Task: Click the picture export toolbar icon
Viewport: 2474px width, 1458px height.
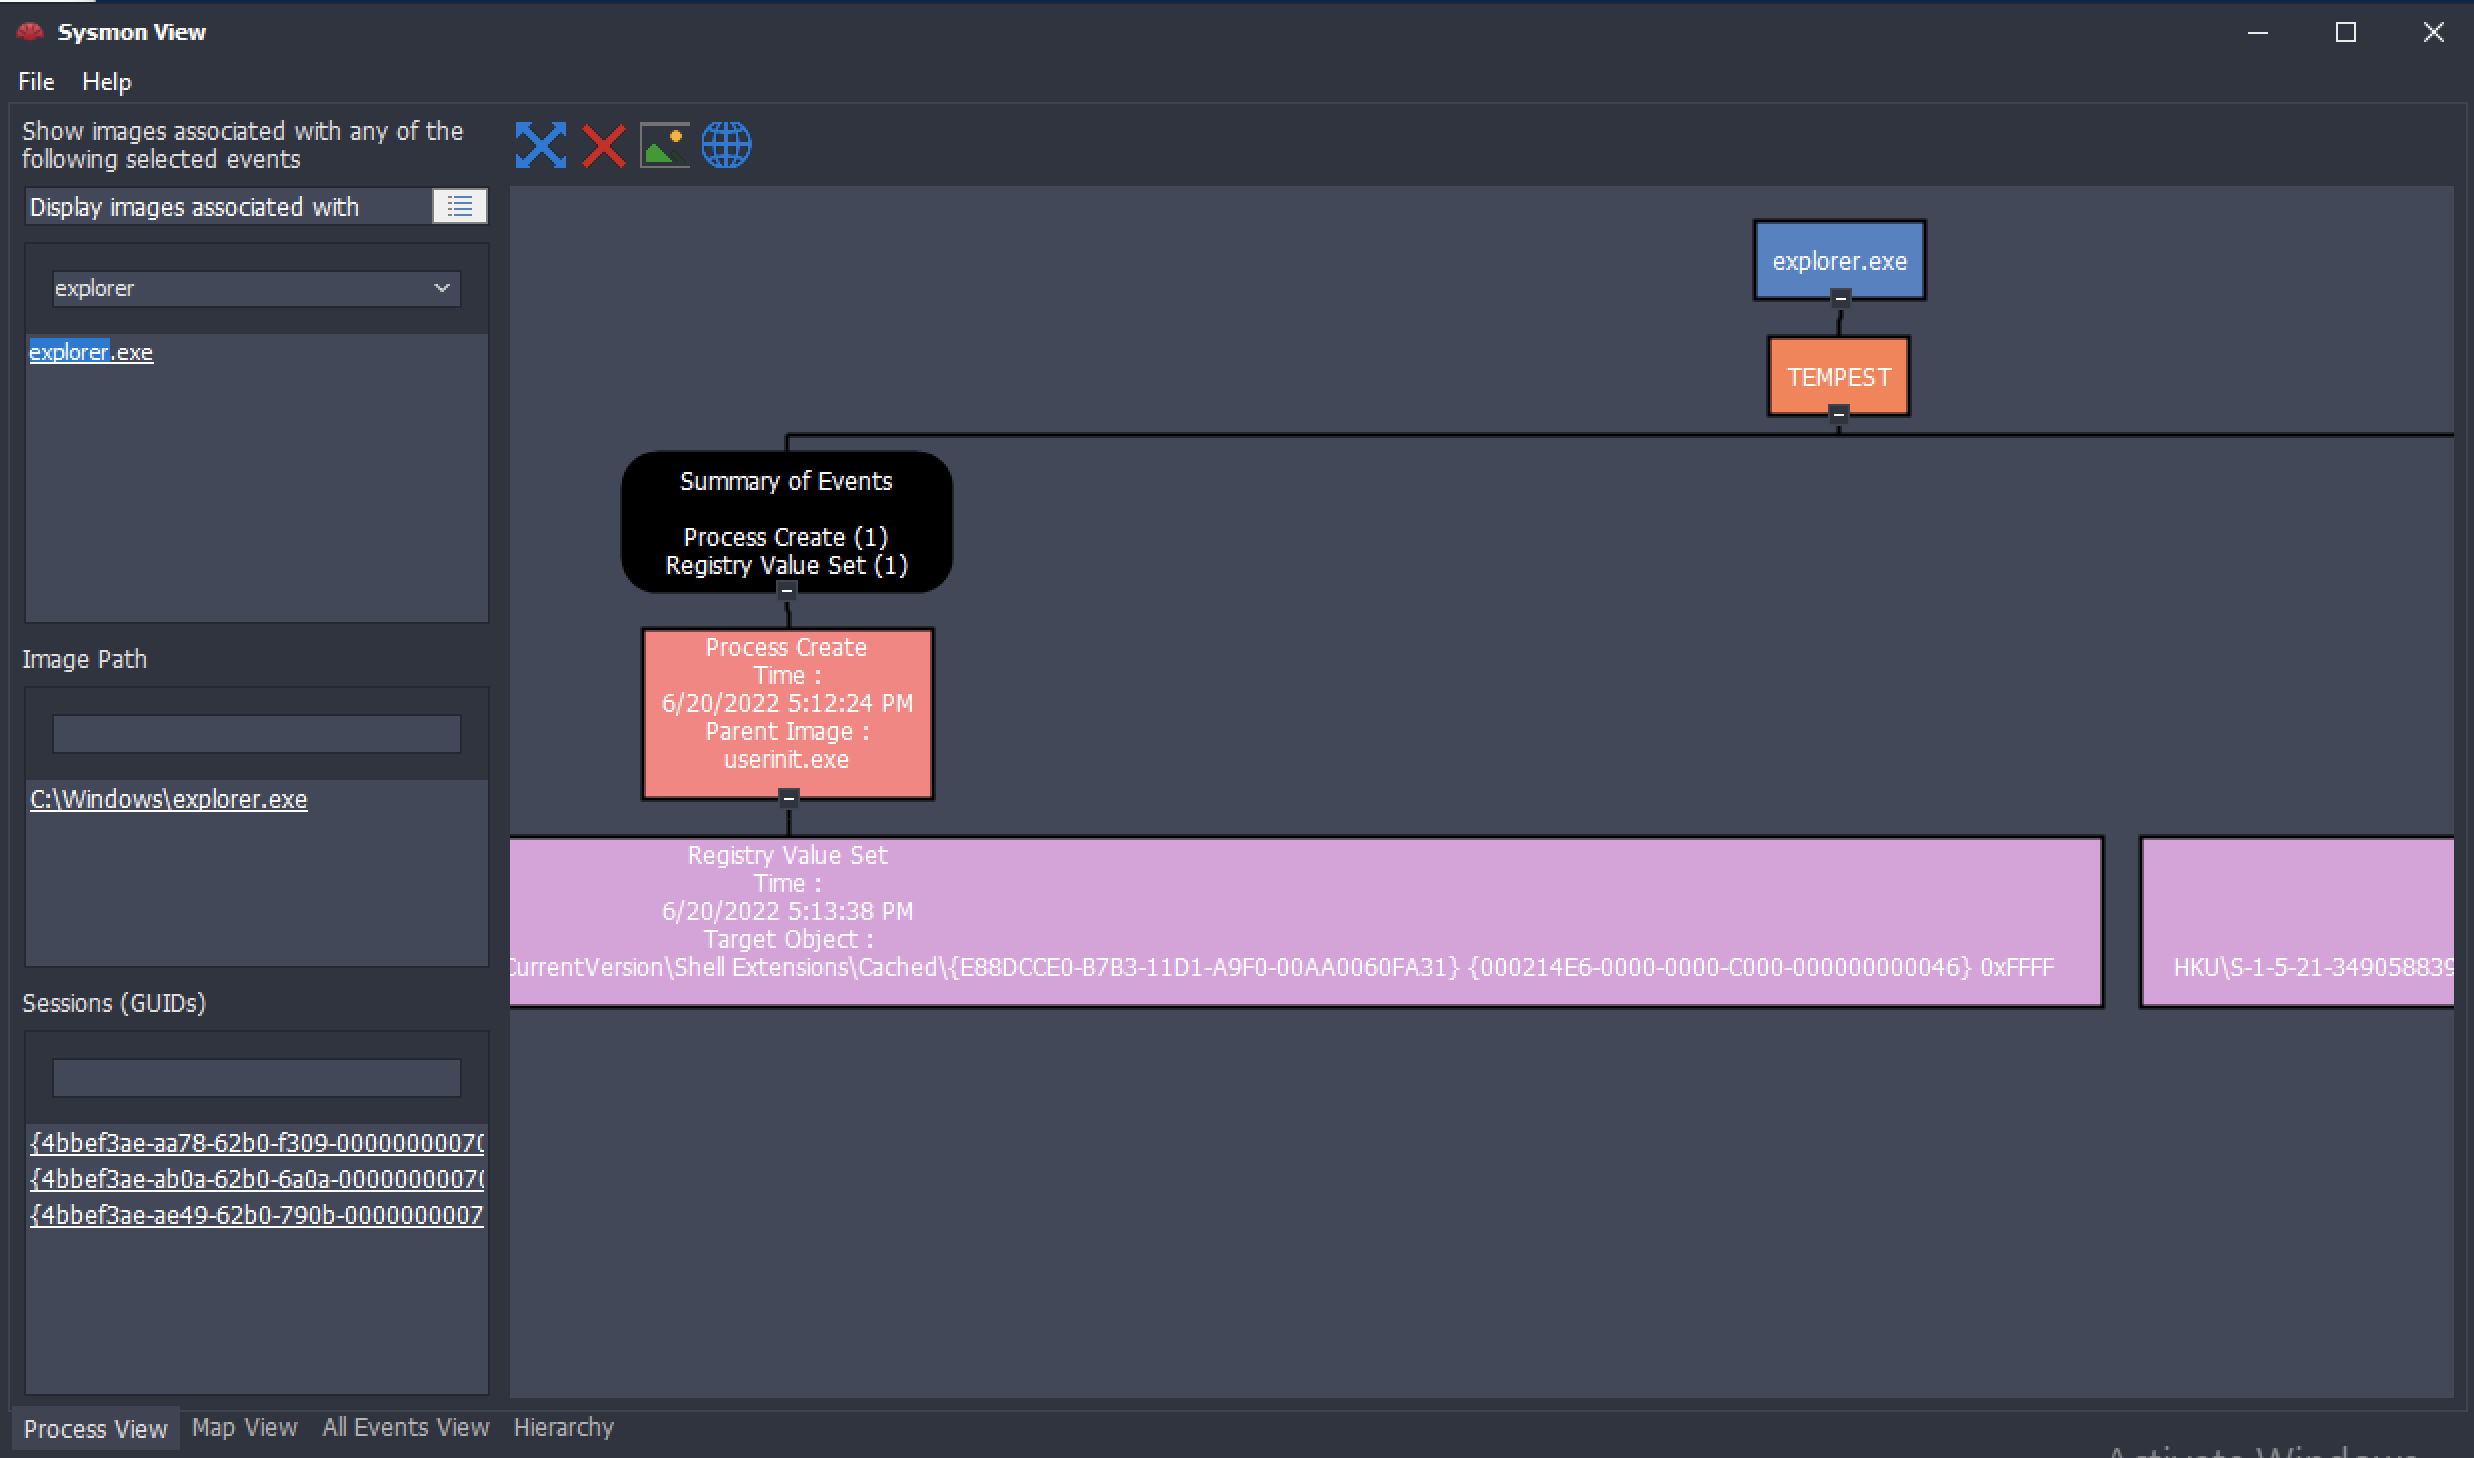Action: (x=664, y=146)
